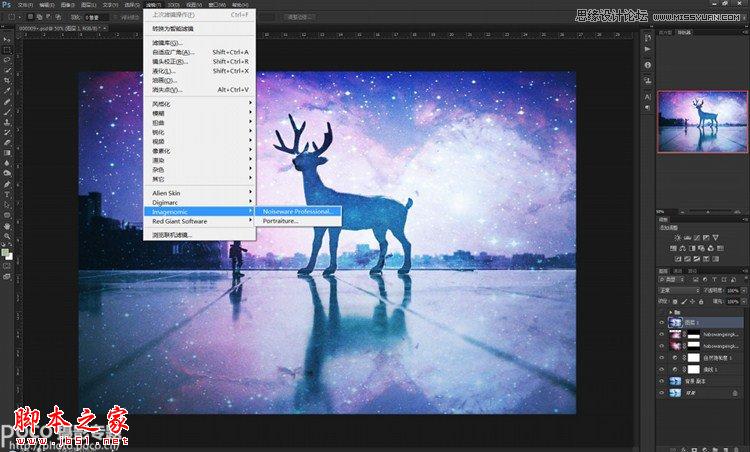Expand the Alien Skin submenu
This screenshot has height=452, width=750.
(200, 193)
